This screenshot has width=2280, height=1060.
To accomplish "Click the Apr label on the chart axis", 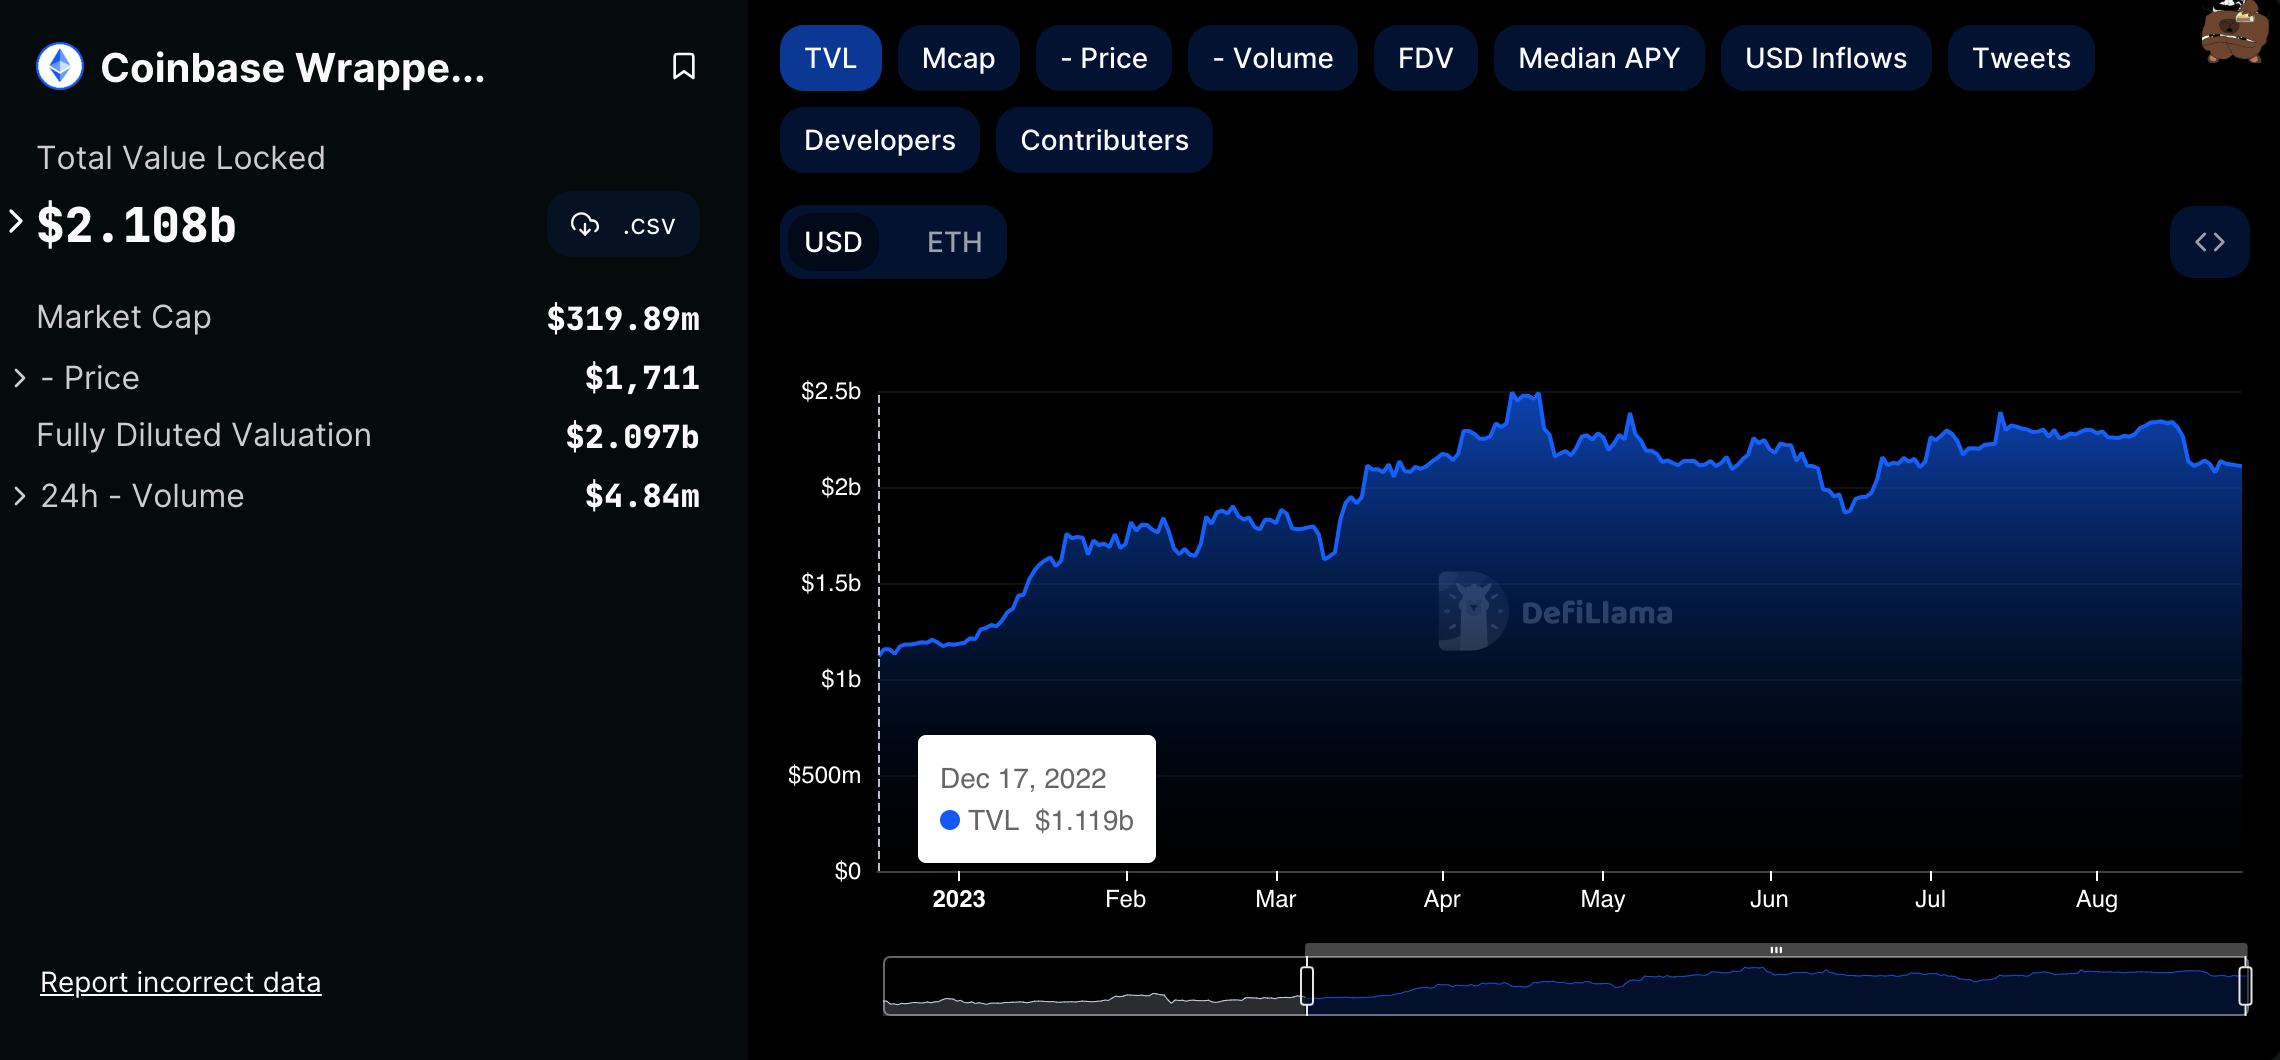I will click(x=1442, y=899).
